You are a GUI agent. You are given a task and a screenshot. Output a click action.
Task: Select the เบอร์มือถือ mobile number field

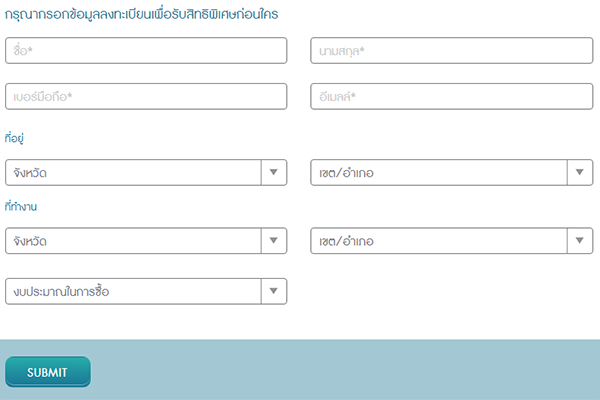pos(146,96)
